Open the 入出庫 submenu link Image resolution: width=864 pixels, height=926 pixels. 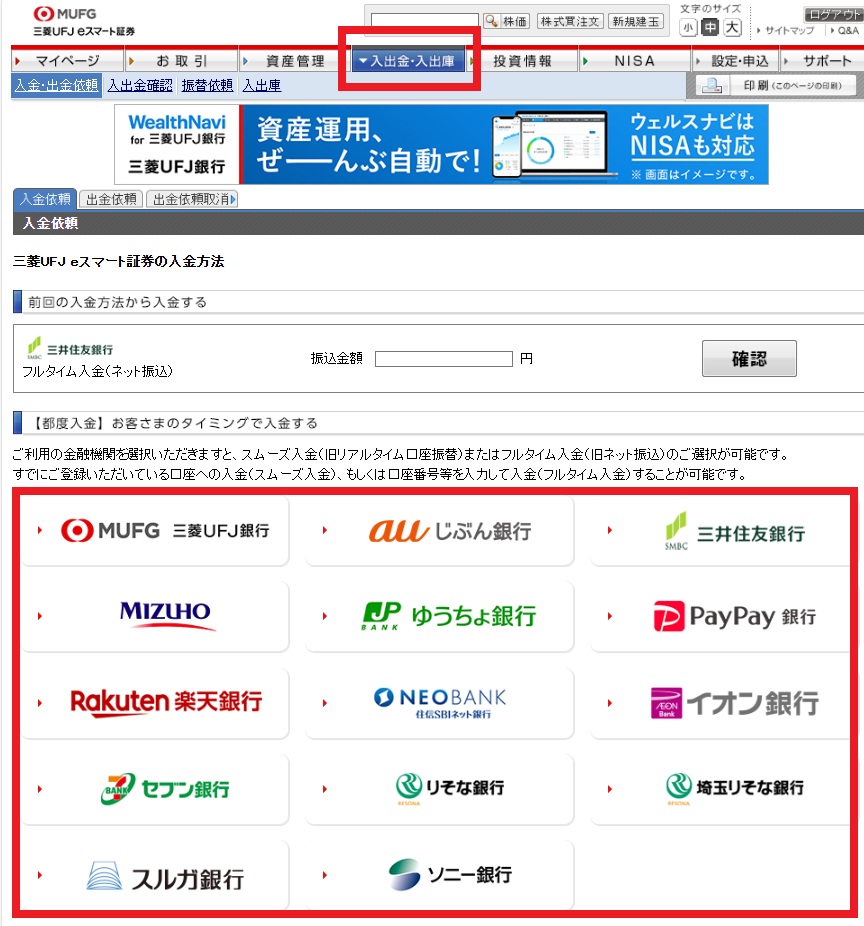(262, 86)
